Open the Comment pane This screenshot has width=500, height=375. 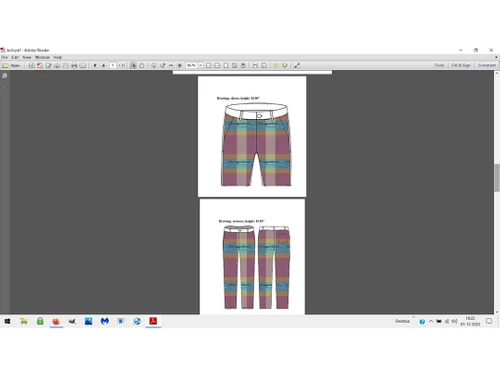[x=487, y=65]
